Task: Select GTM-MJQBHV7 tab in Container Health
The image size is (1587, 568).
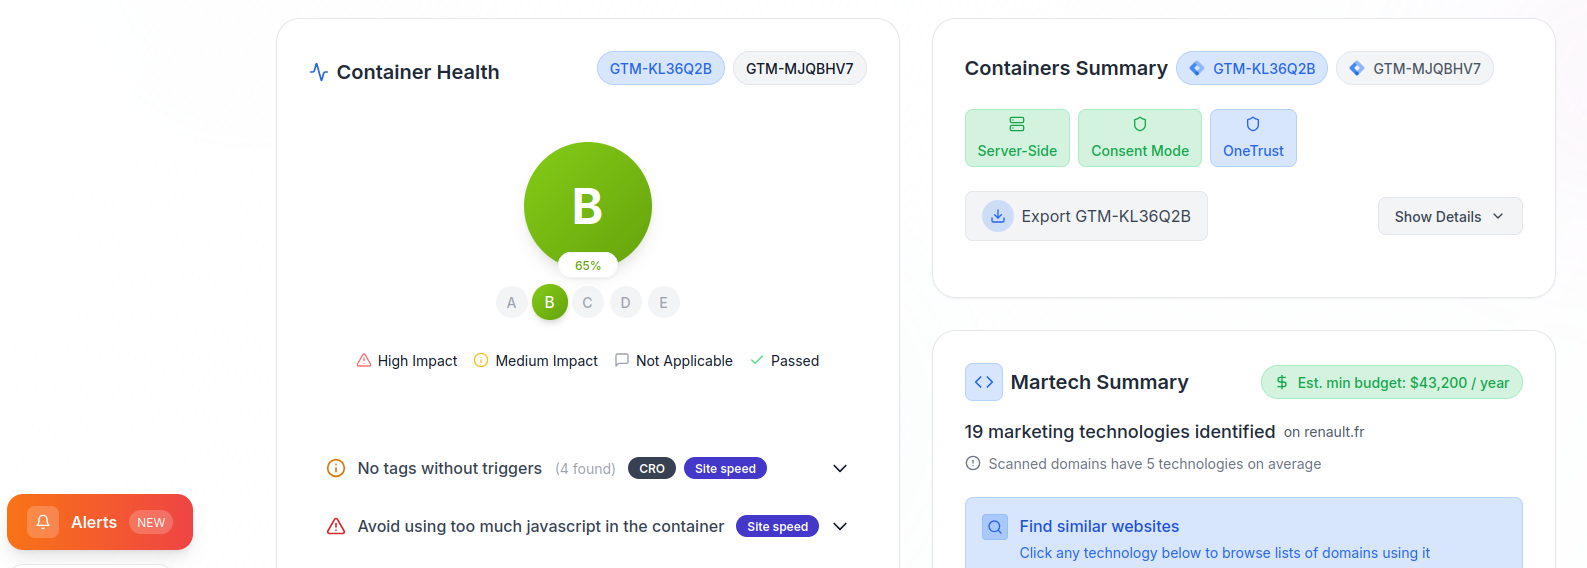Action: point(800,69)
